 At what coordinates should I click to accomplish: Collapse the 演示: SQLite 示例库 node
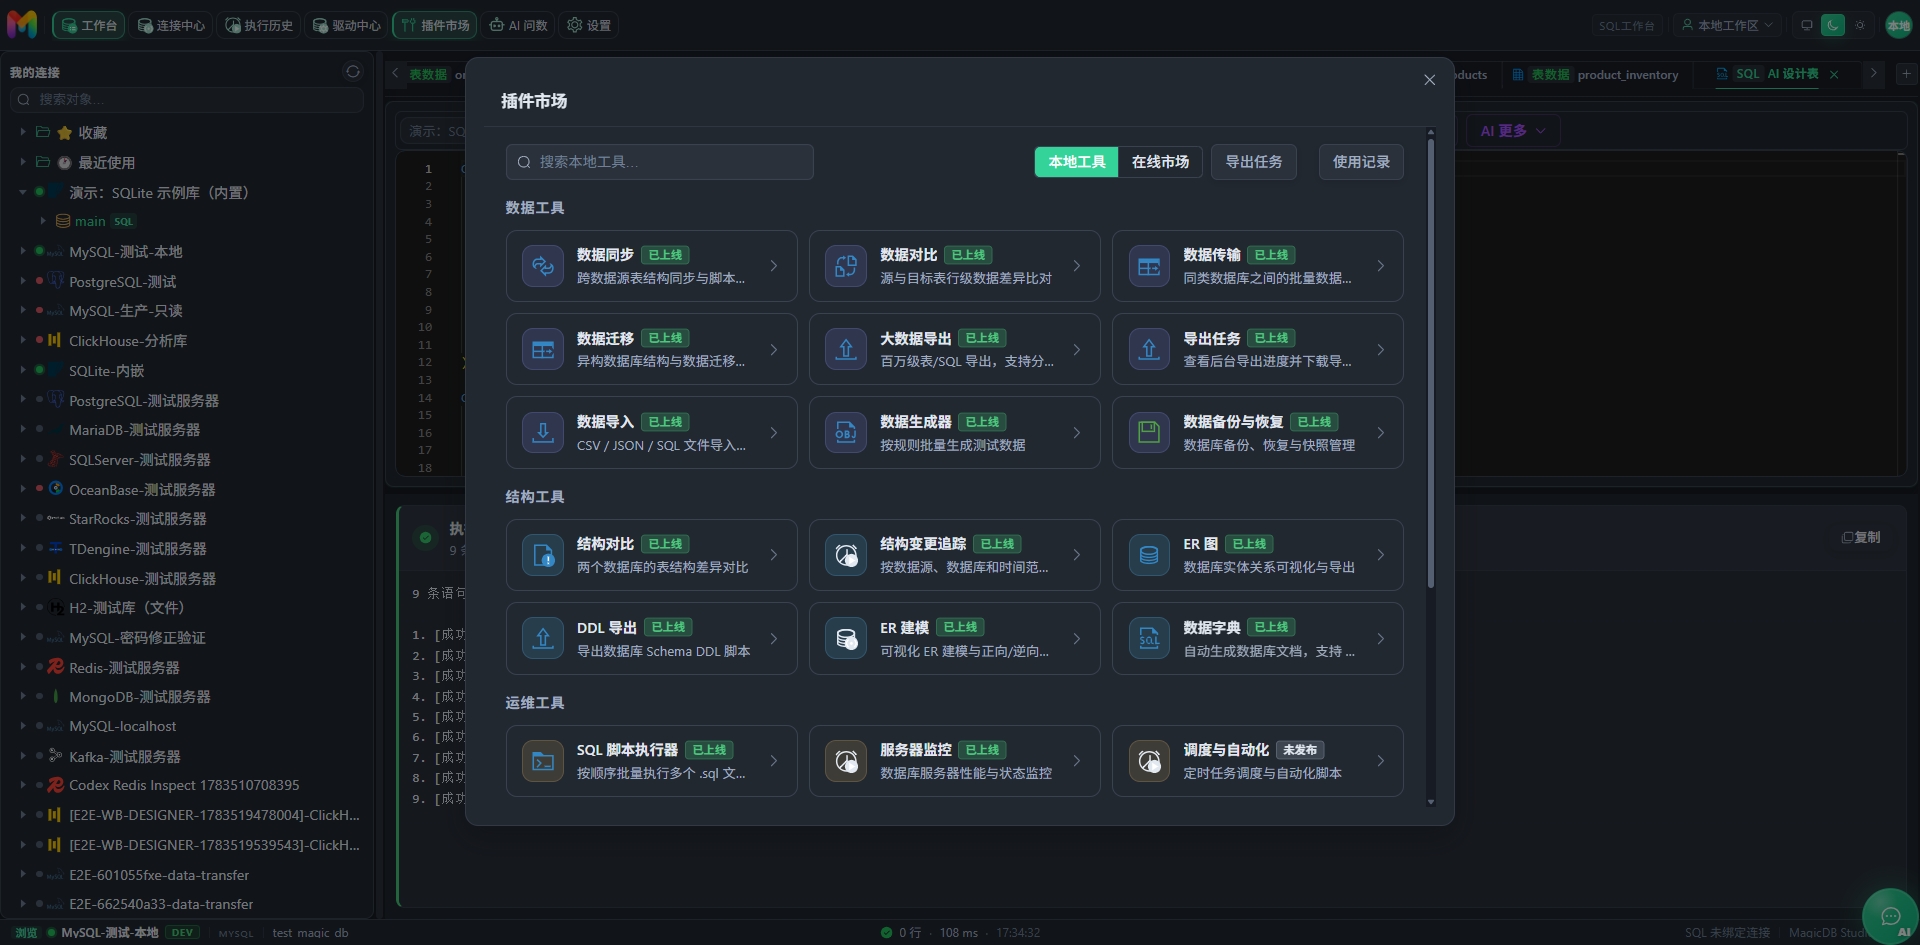(x=22, y=192)
